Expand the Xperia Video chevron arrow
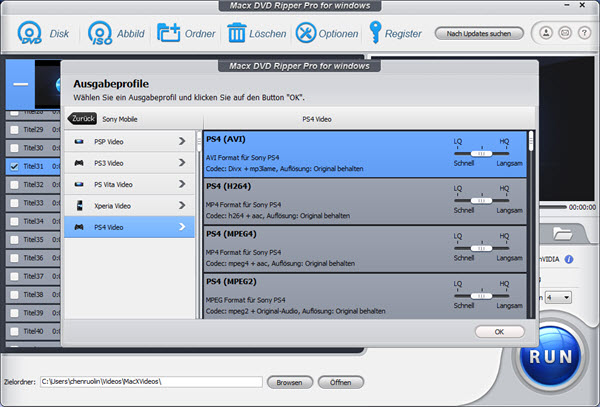Image resolution: width=600 pixels, height=407 pixels. point(182,205)
